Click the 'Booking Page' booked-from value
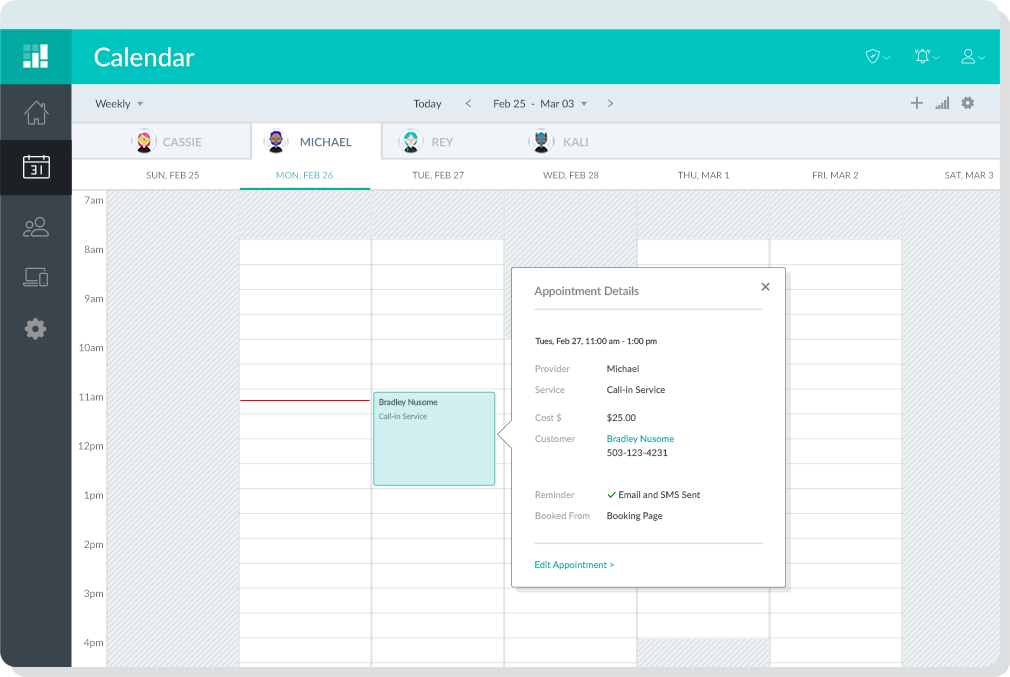This screenshot has height=677, width=1010. point(634,516)
